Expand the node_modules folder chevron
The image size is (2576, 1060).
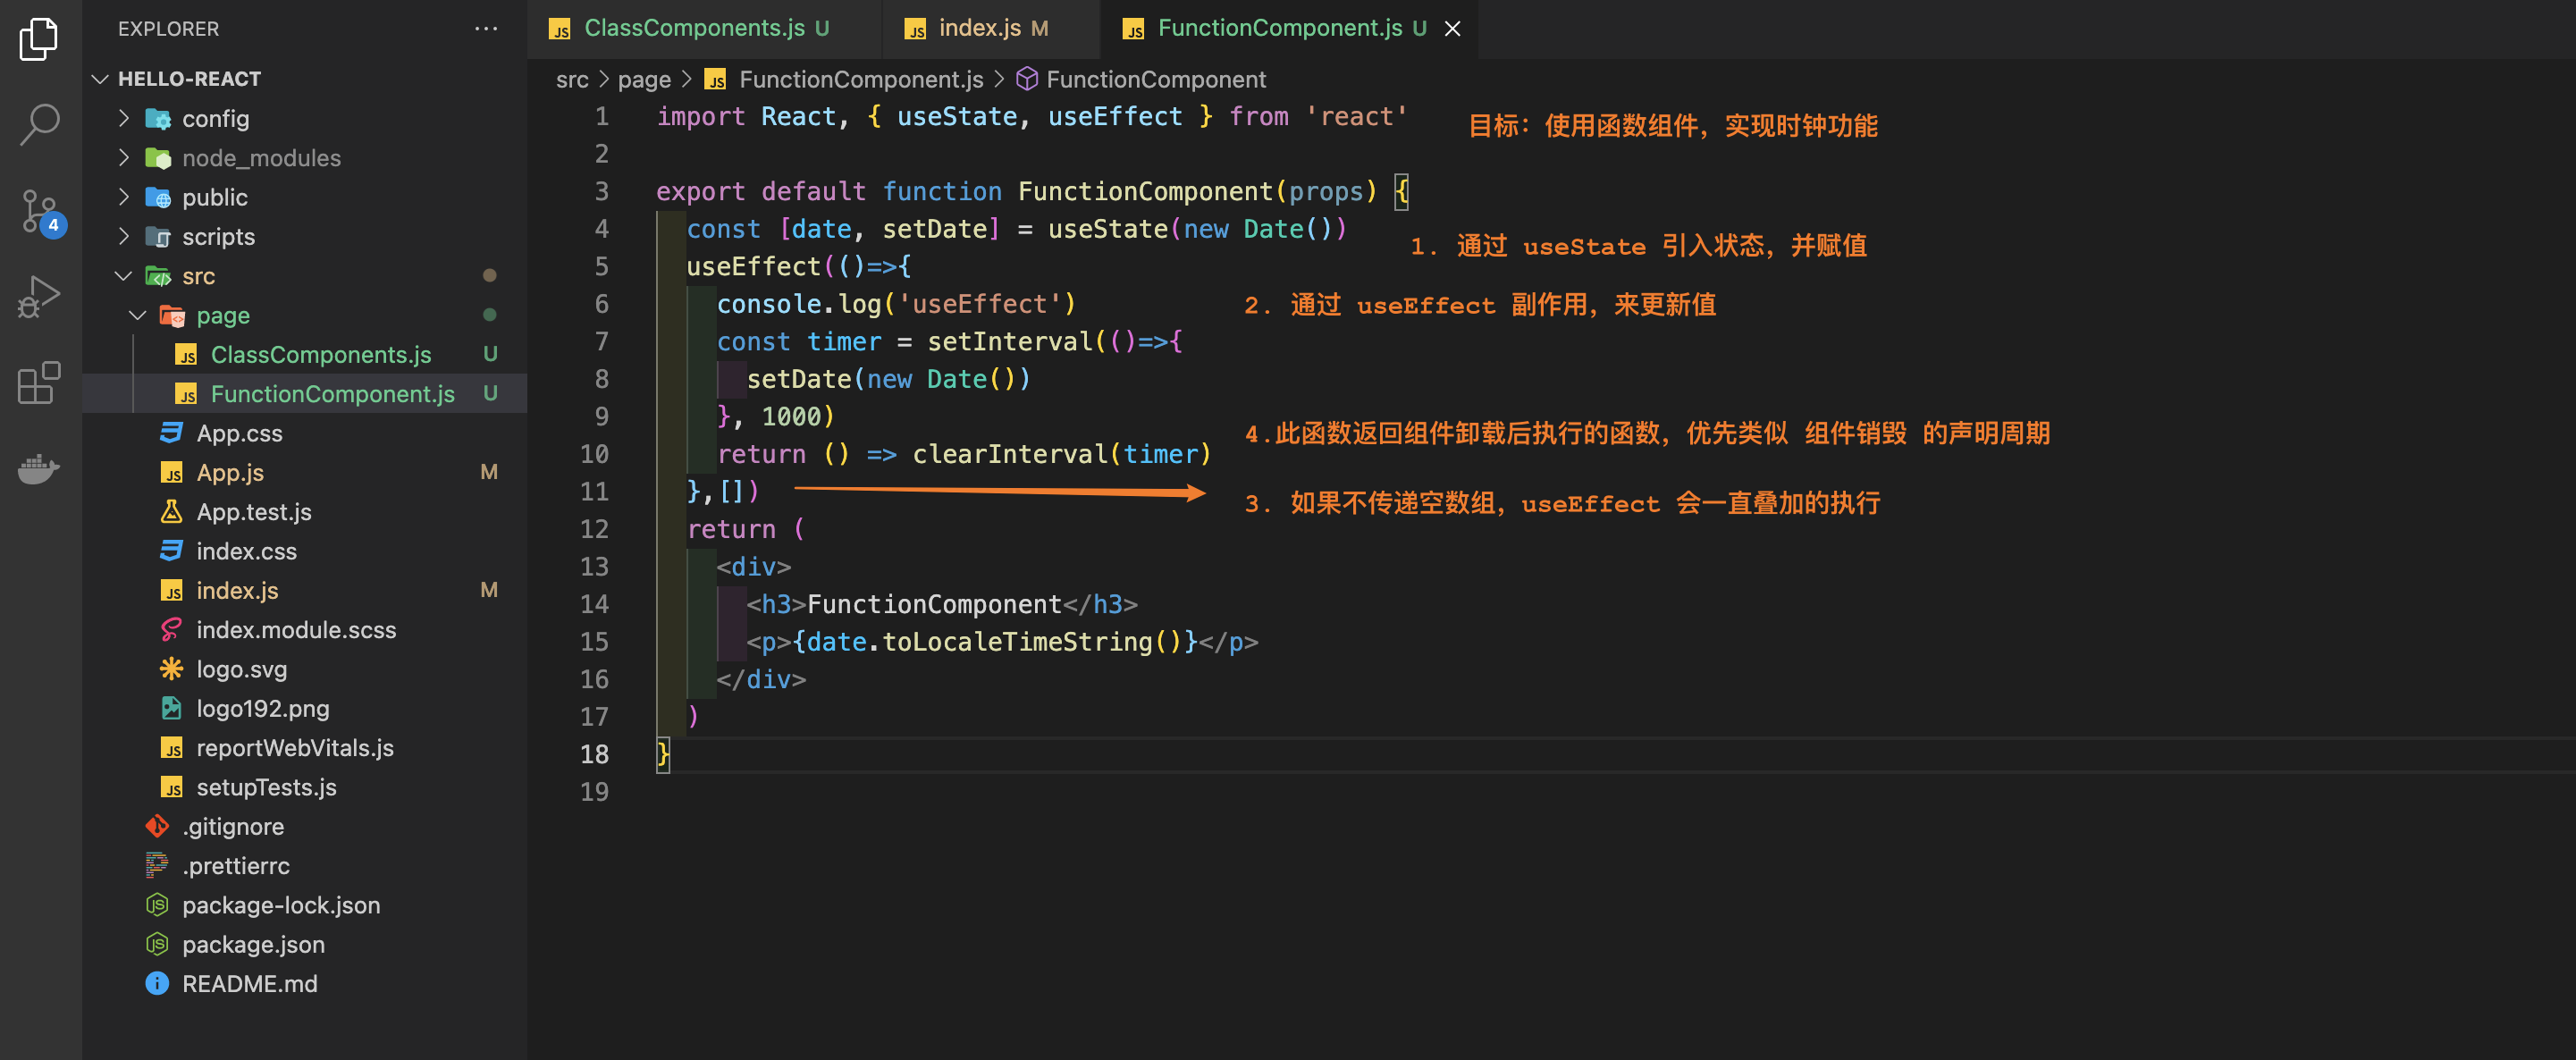coord(124,158)
